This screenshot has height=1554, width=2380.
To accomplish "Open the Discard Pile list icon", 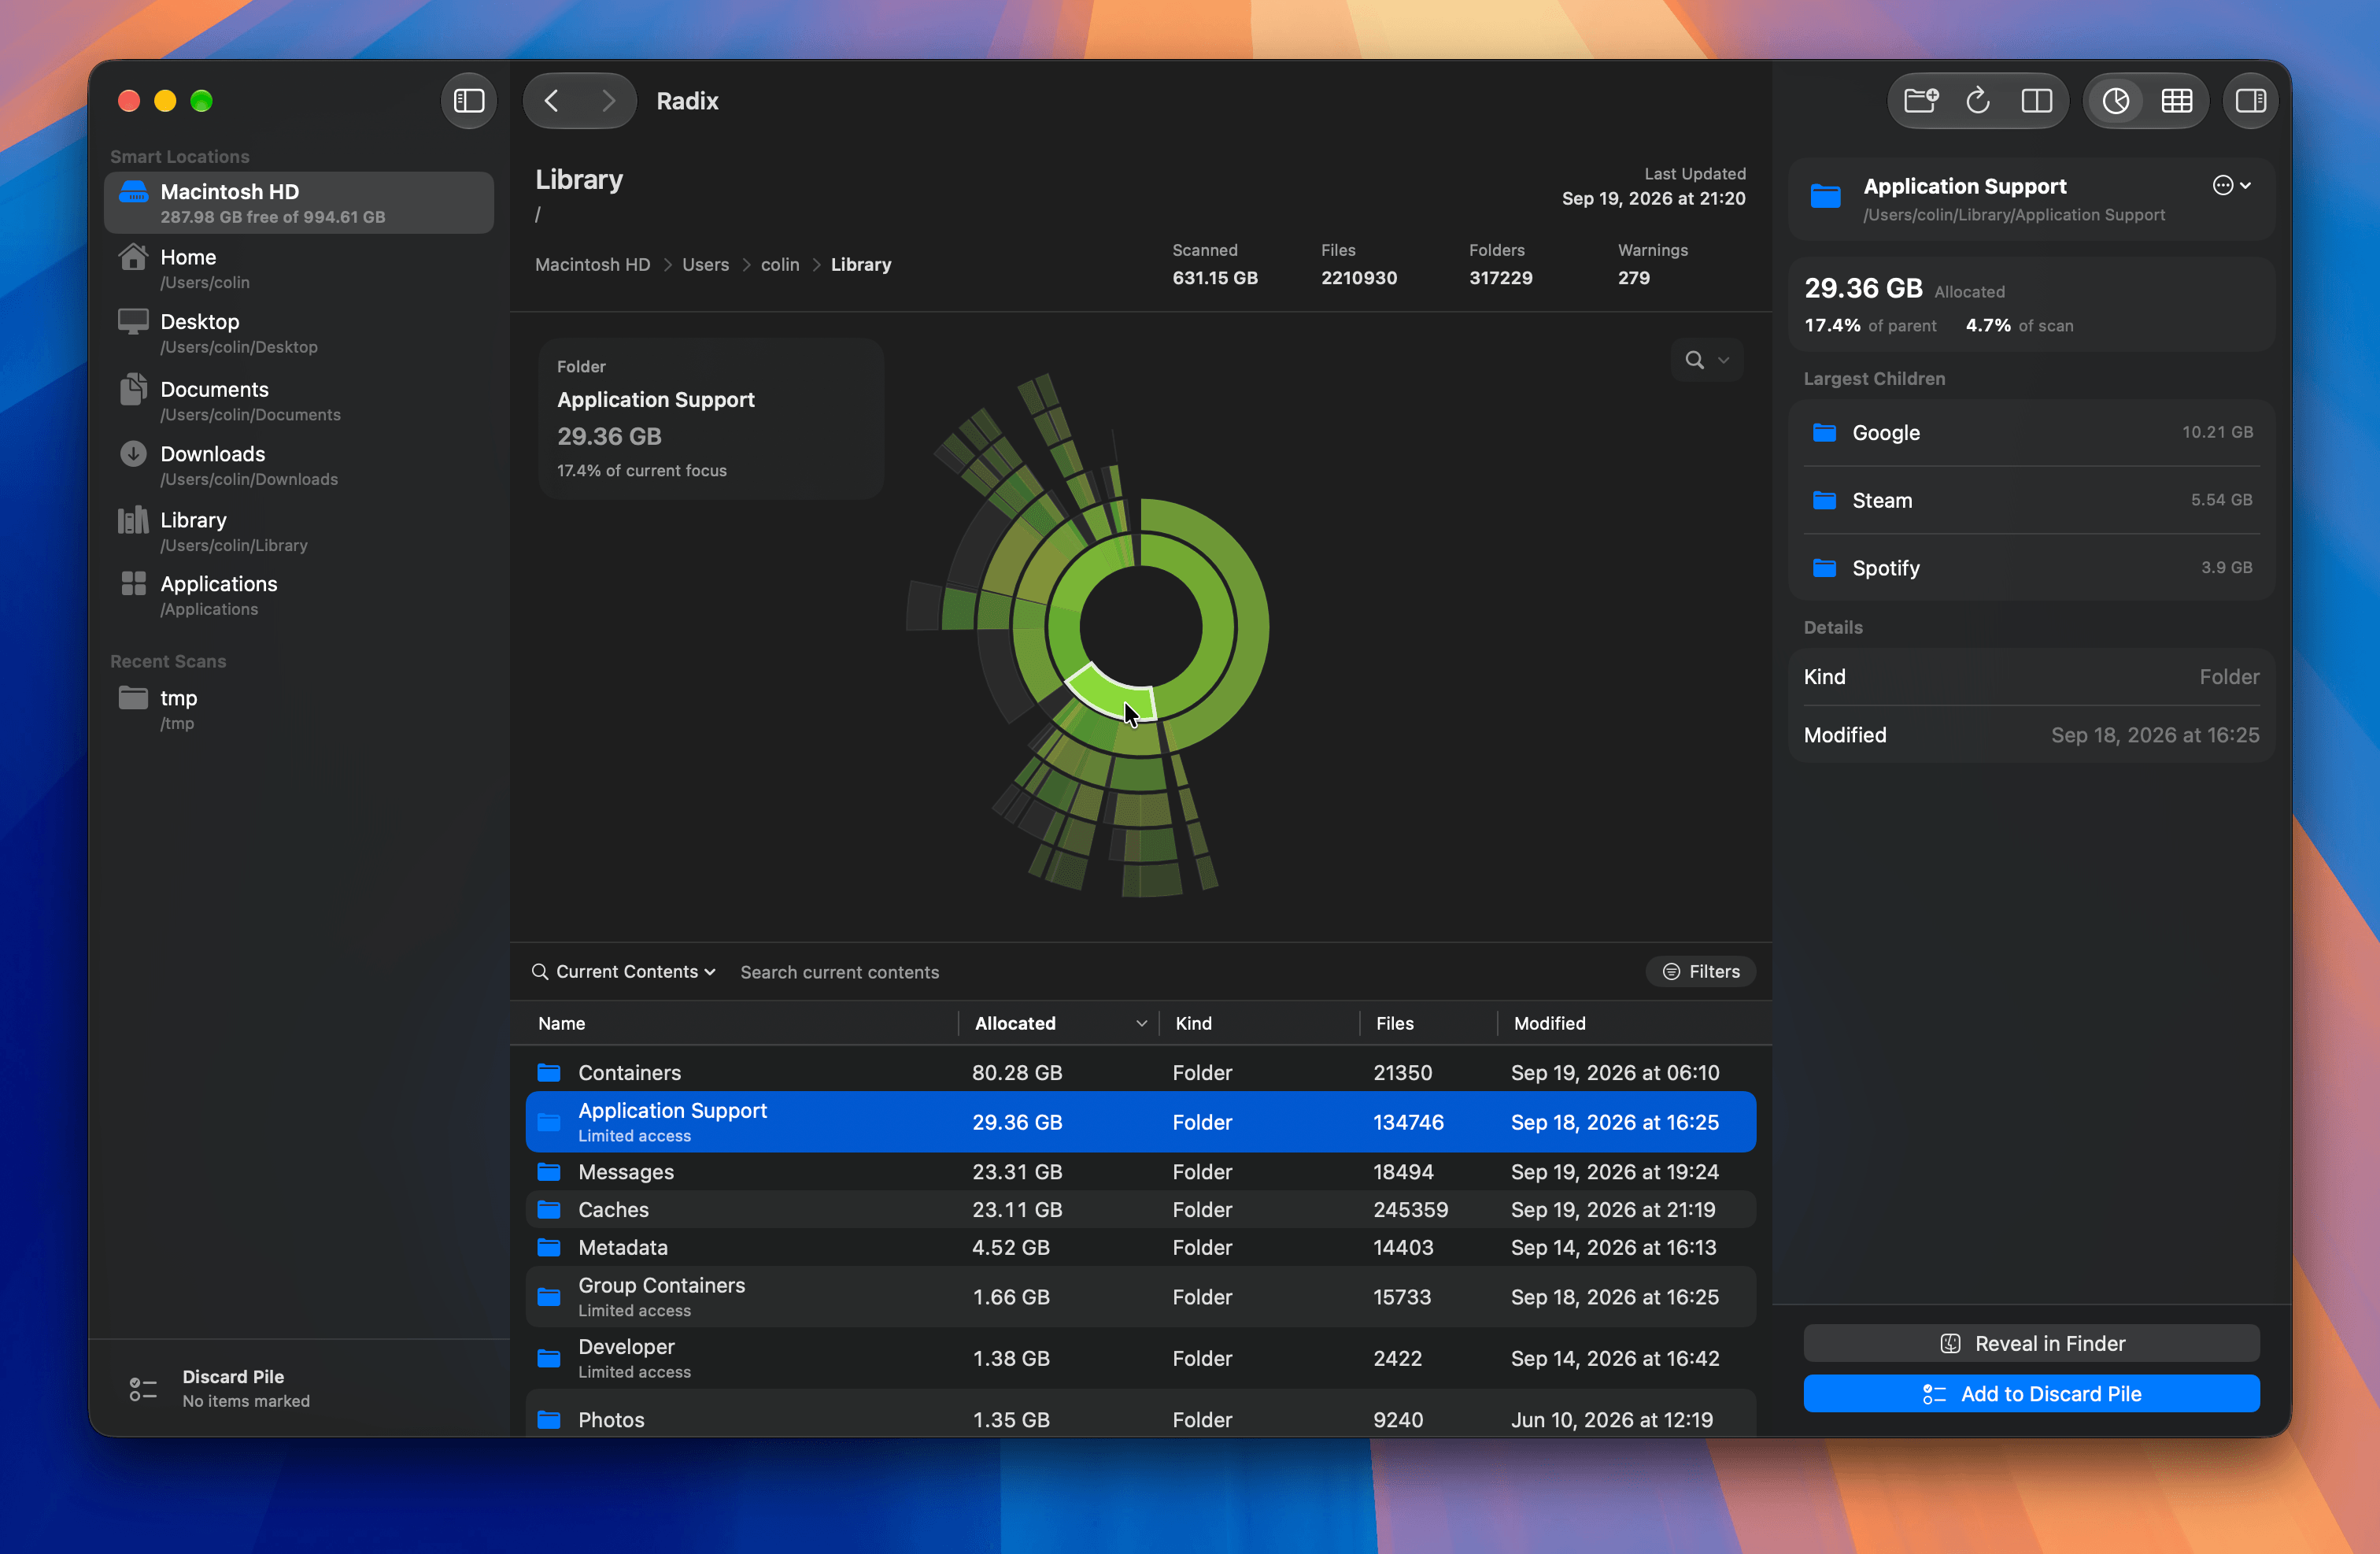I will point(143,1389).
